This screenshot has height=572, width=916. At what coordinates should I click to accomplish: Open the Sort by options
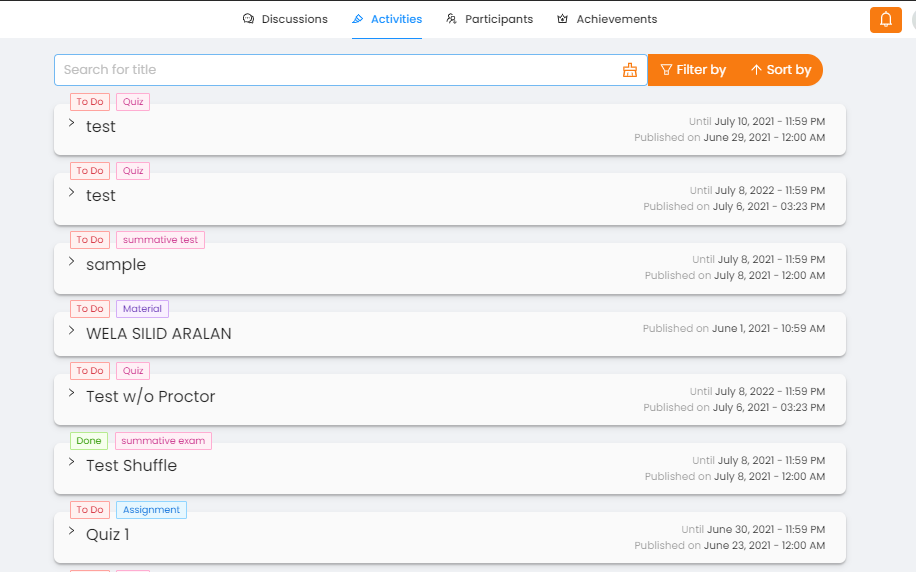pos(781,70)
